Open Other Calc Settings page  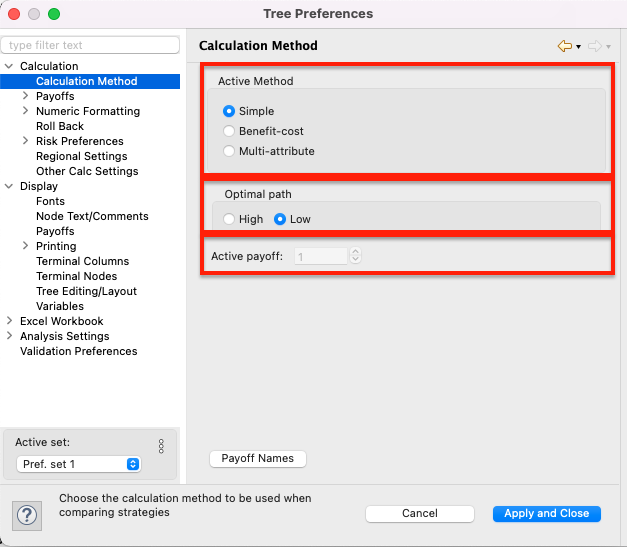click(87, 171)
